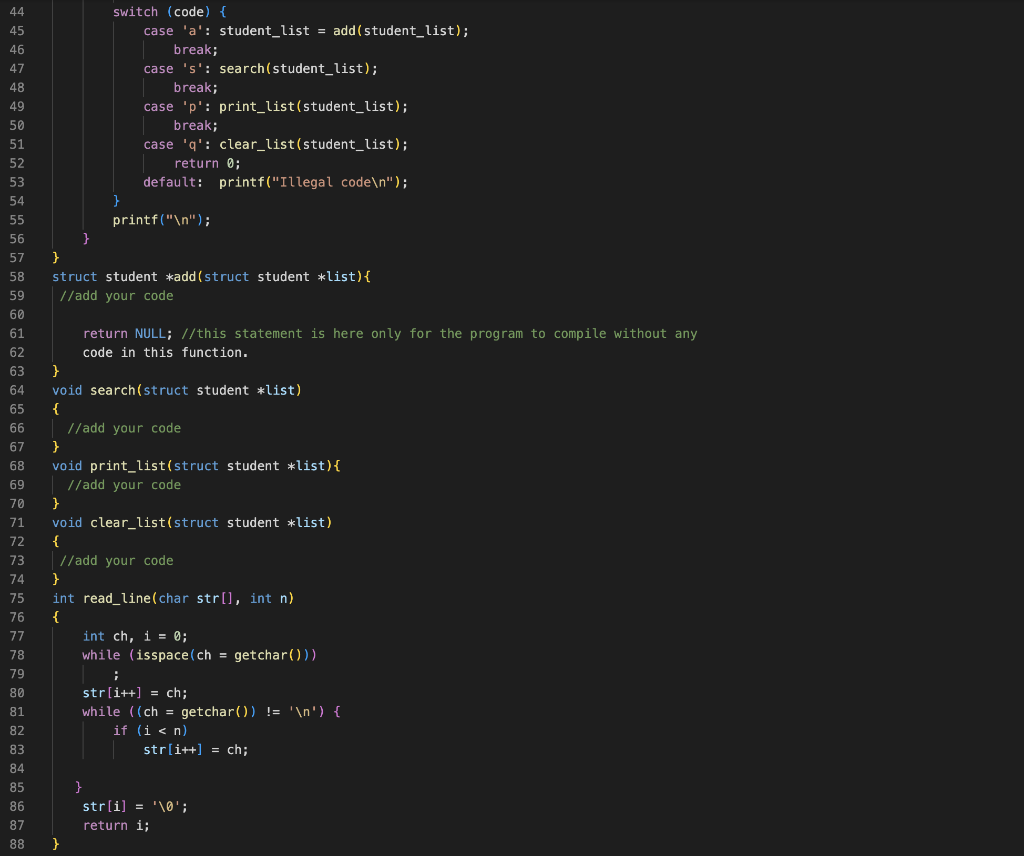Click the default: label on line 53
The image size is (1024, 856).
[173, 182]
